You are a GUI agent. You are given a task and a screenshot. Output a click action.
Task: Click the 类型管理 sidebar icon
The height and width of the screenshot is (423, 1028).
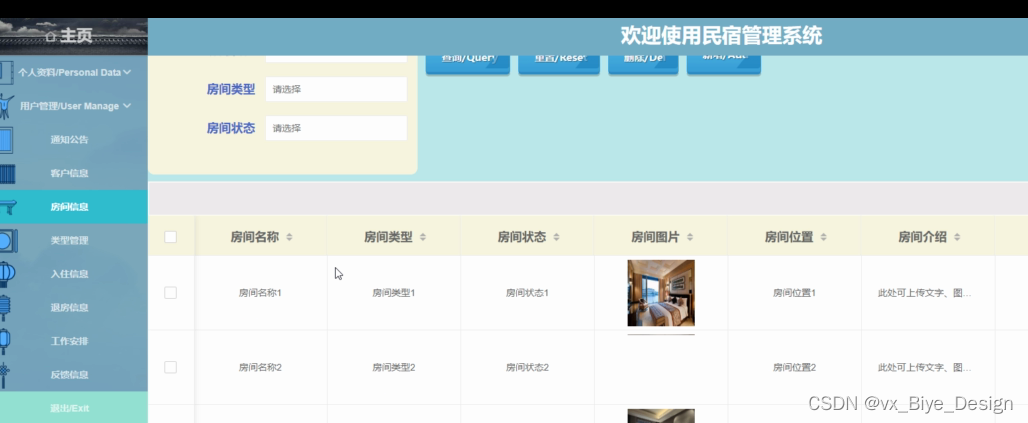coord(9,241)
